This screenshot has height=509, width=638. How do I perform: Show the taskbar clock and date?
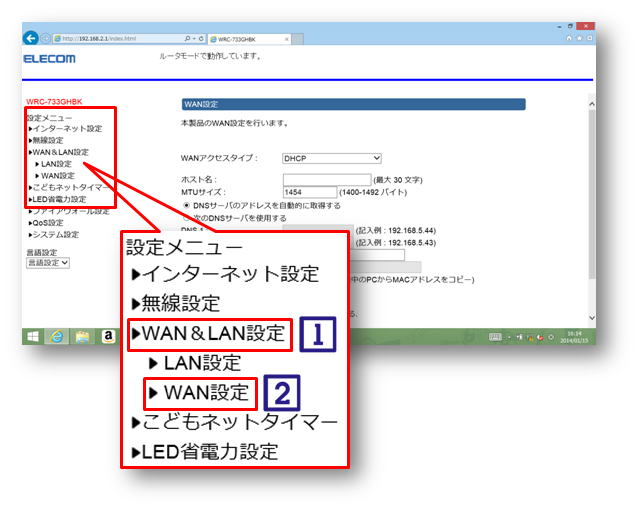(x=574, y=337)
